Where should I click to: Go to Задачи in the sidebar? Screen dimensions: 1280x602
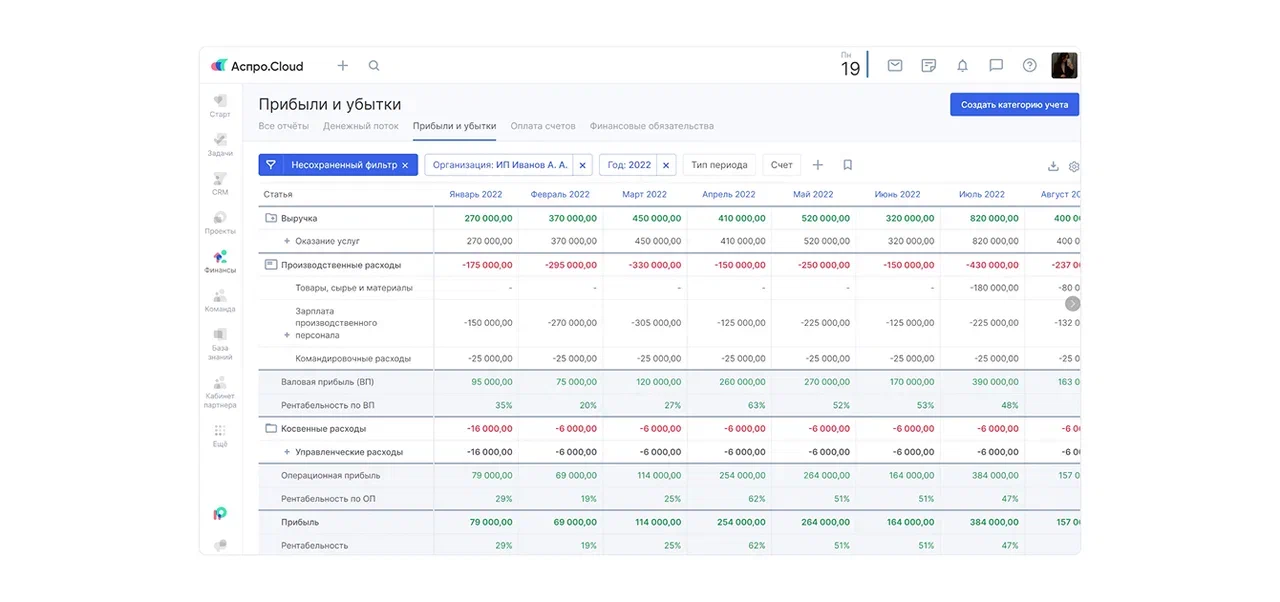[x=220, y=144]
